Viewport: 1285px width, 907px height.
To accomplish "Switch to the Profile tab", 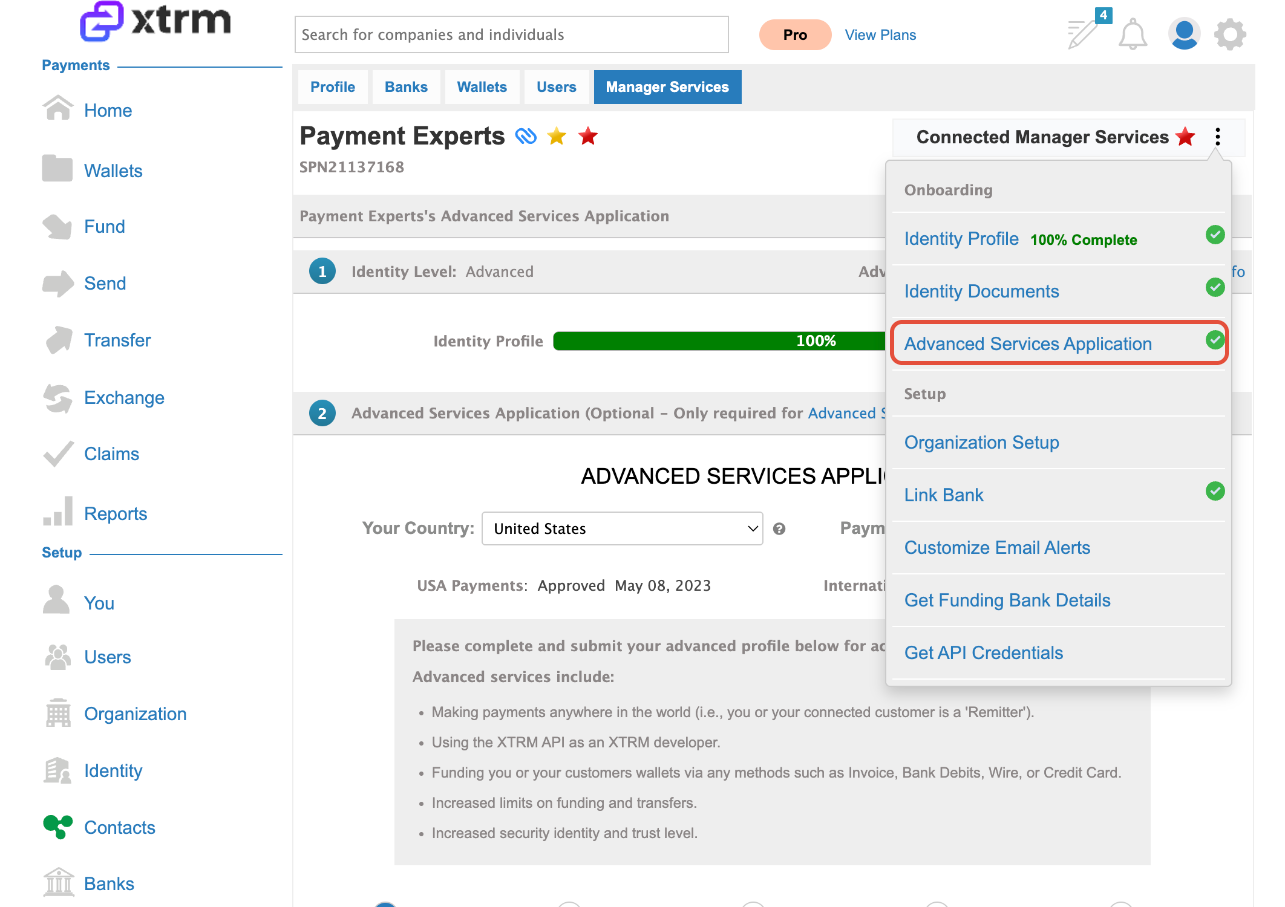I will [333, 87].
